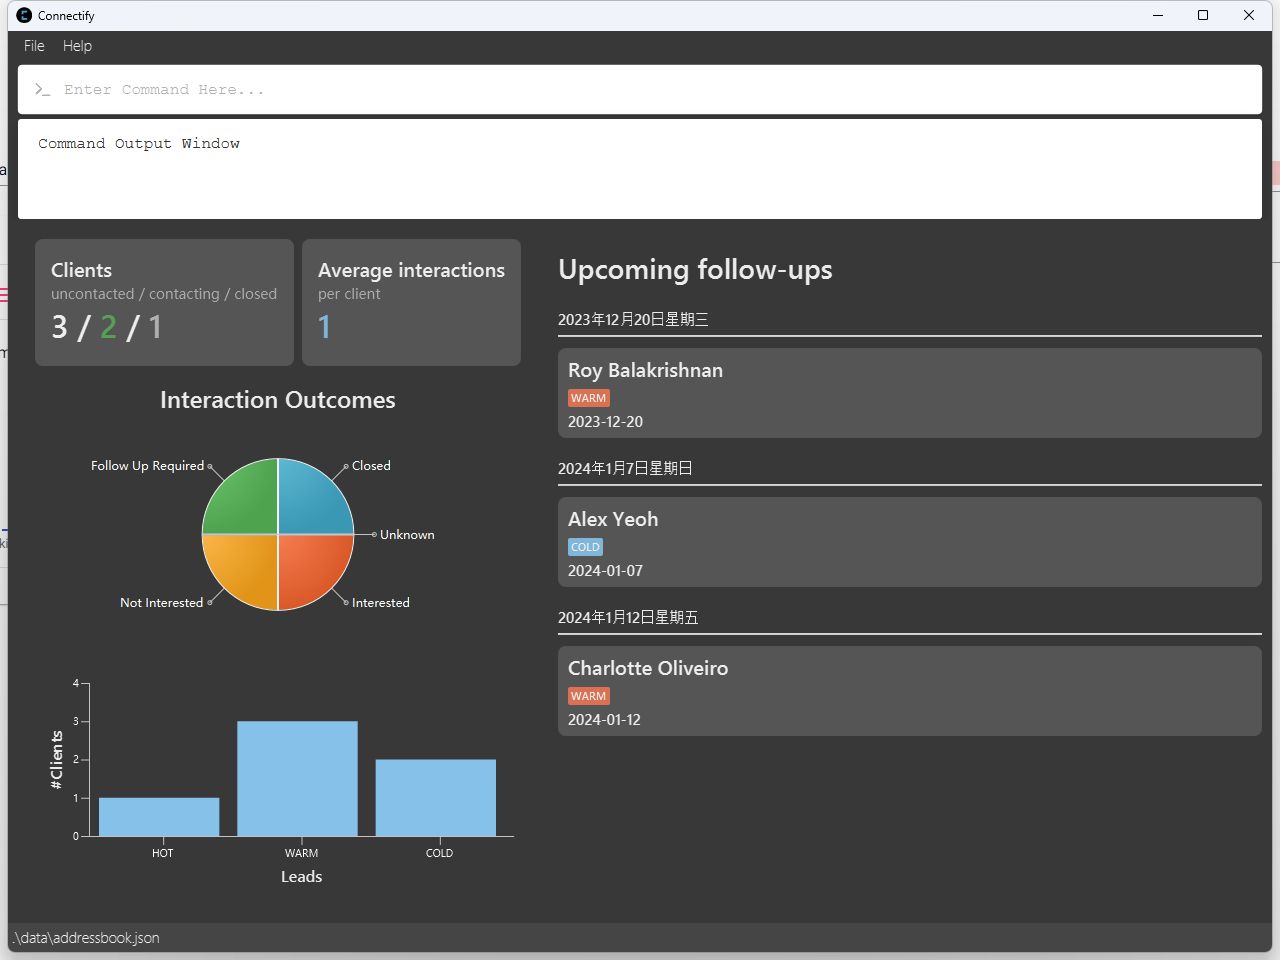Click the WARM axis label under the chart
The height and width of the screenshot is (960, 1280).
(x=301, y=853)
